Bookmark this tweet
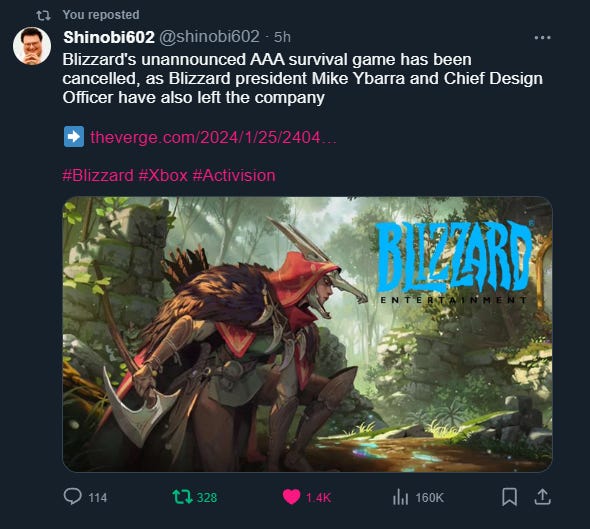Screen dimensions: 590x529 [509, 497]
